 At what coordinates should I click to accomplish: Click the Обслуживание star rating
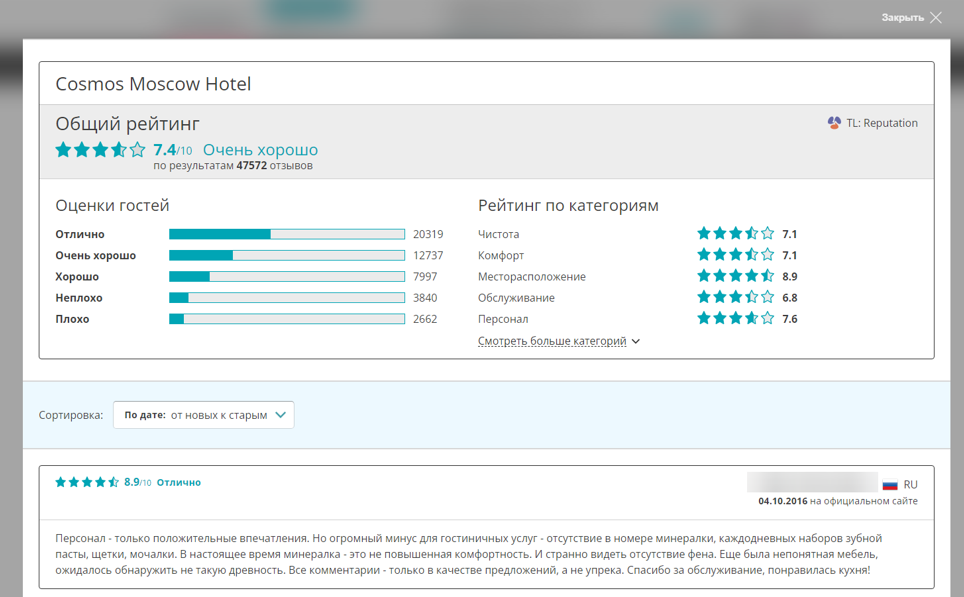(735, 297)
